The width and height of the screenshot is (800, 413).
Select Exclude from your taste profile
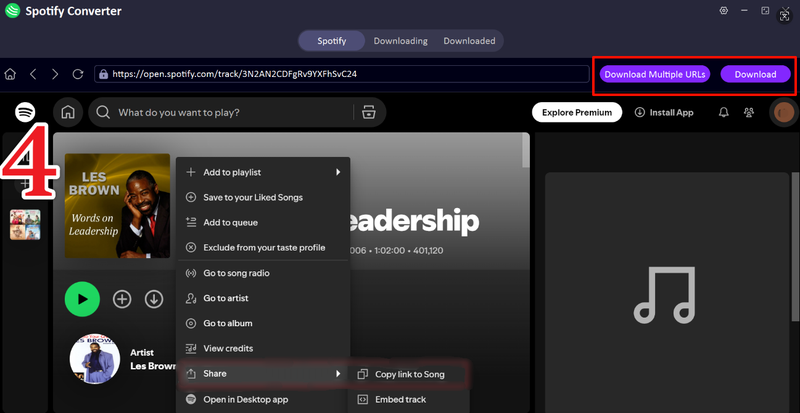tap(263, 248)
